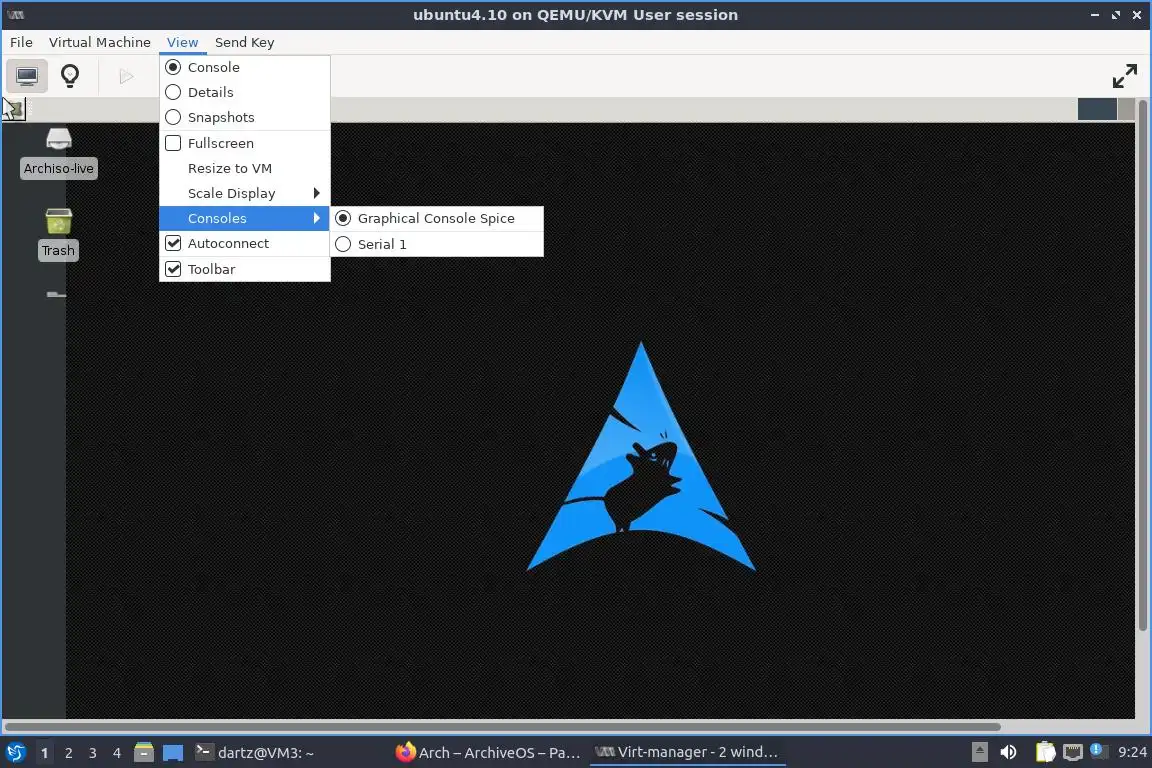The width and height of the screenshot is (1152, 768).
Task: Click the horizontal scrollbar of the console
Action: coord(503,727)
